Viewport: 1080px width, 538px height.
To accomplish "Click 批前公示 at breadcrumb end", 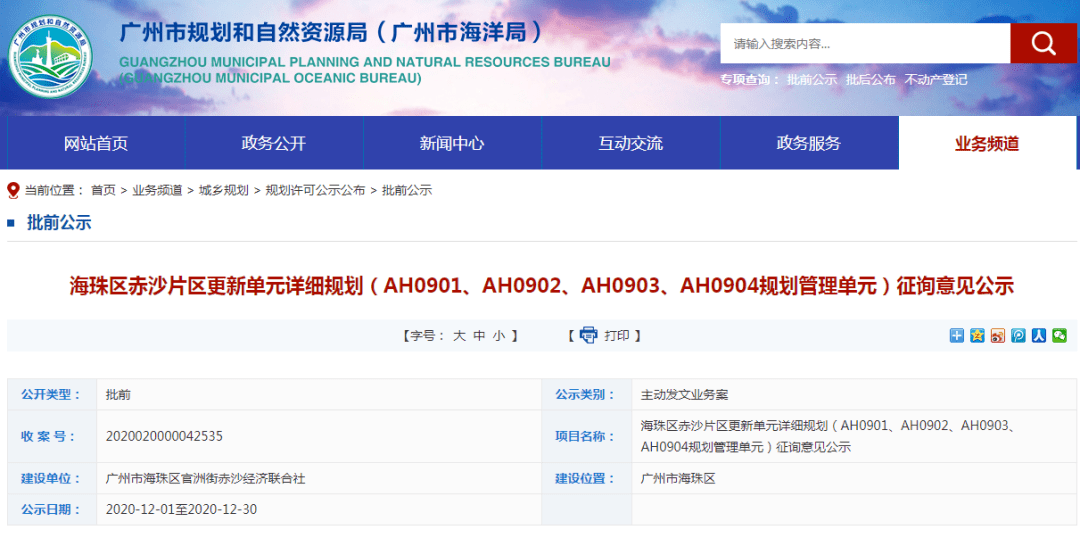I will 407,191.
